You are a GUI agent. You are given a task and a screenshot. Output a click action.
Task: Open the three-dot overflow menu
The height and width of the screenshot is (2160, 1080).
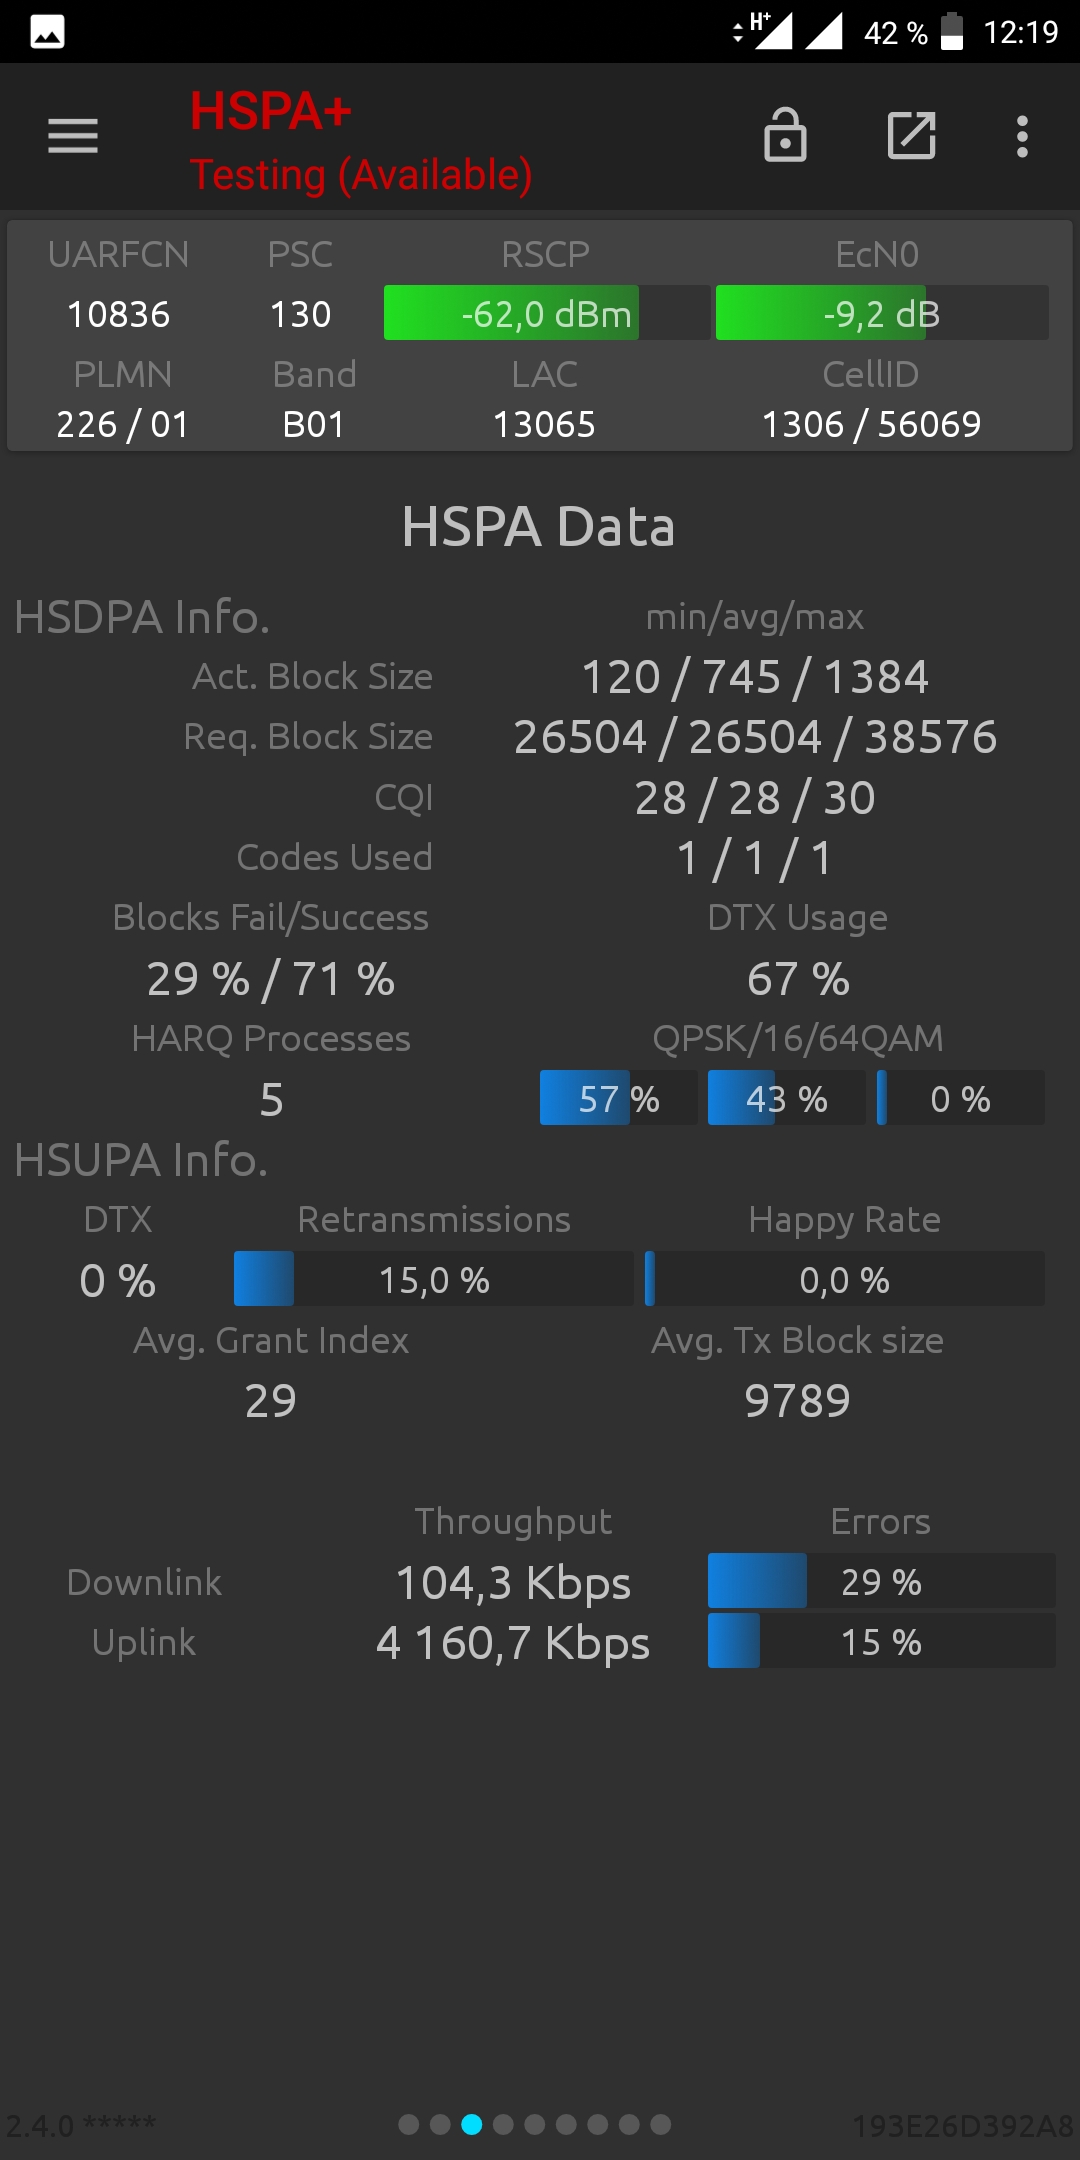coord(1022,136)
